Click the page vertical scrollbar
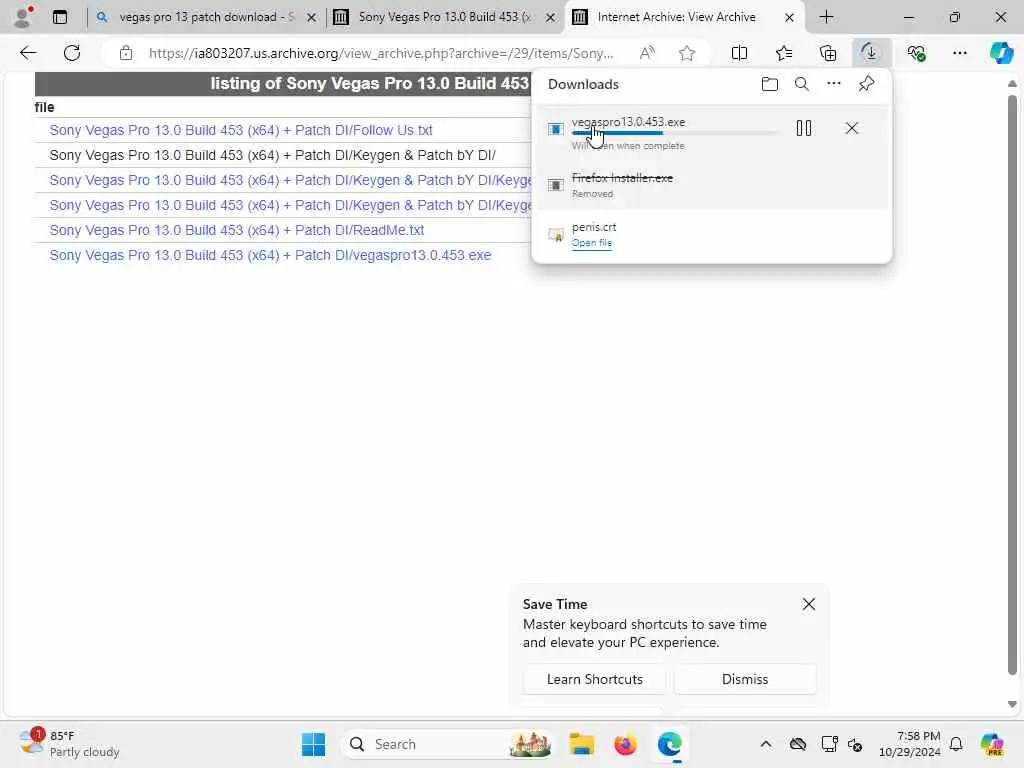This screenshot has width=1024, height=768. click(1012, 385)
